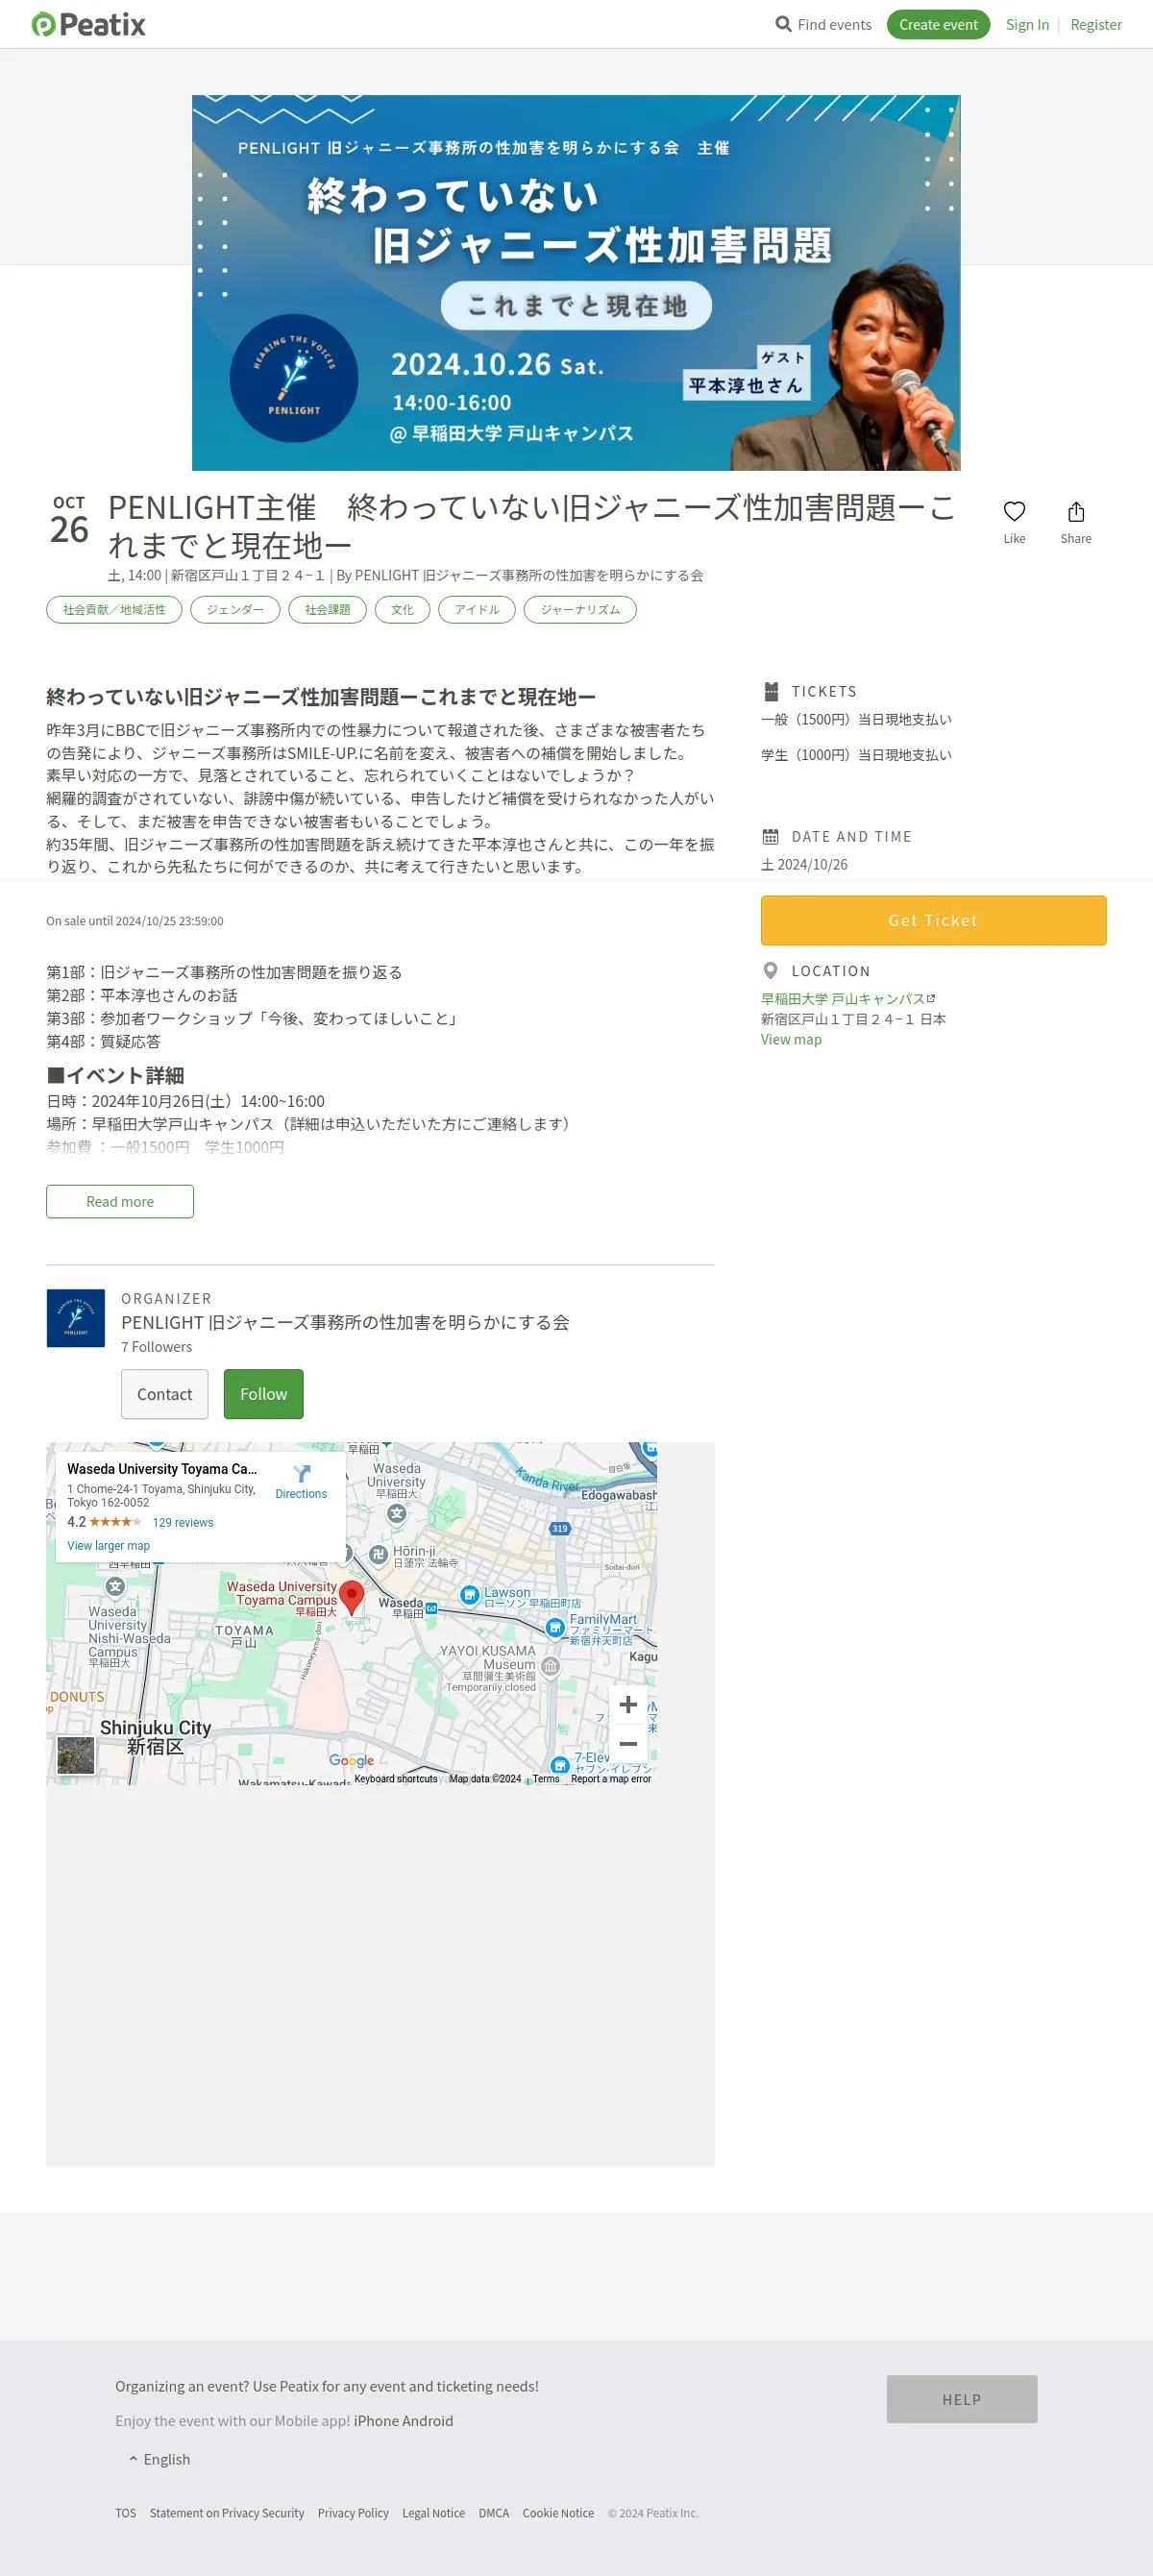Click View larger map link
Image resolution: width=1153 pixels, height=2576 pixels.
[x=108, y=1545]
